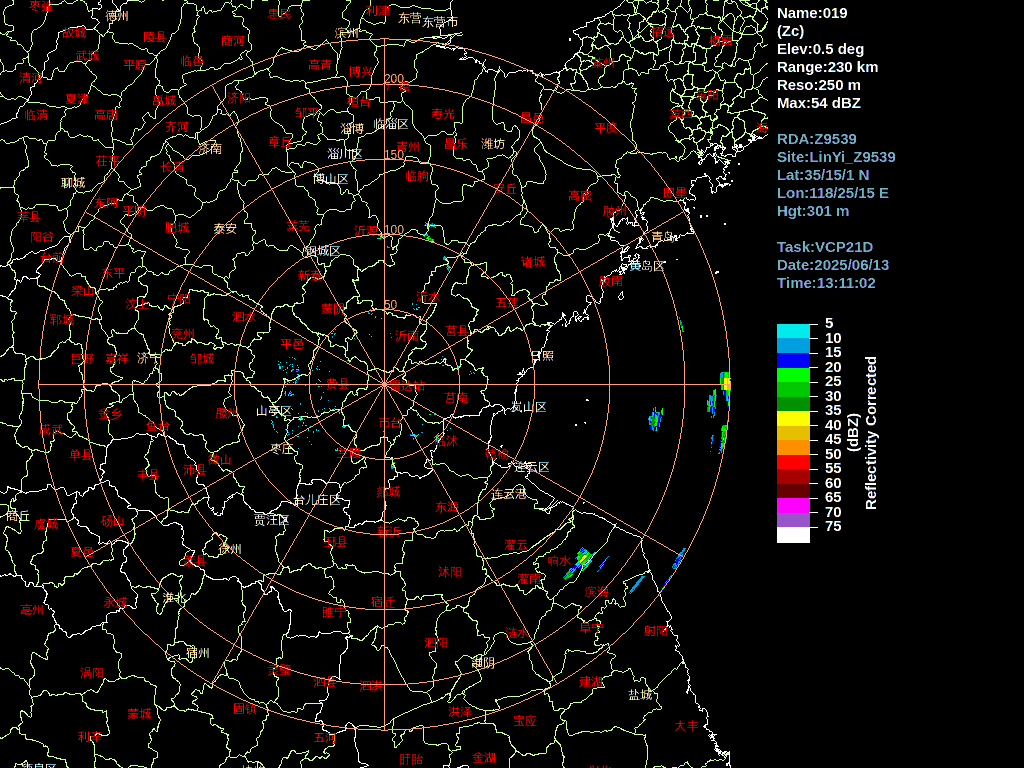Click the 潍坊 city label
1024x768 pixels.
(493, 144)
